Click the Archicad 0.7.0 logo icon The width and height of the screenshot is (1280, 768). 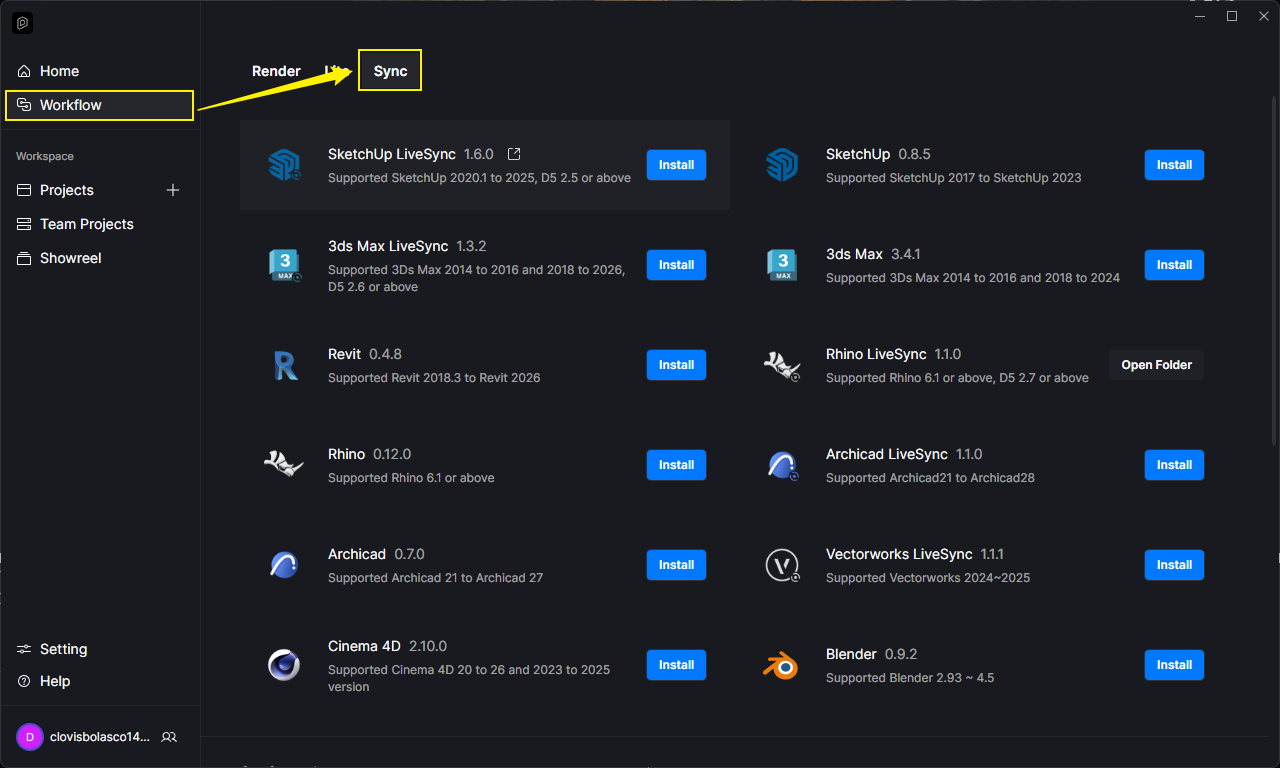[284, 565]
